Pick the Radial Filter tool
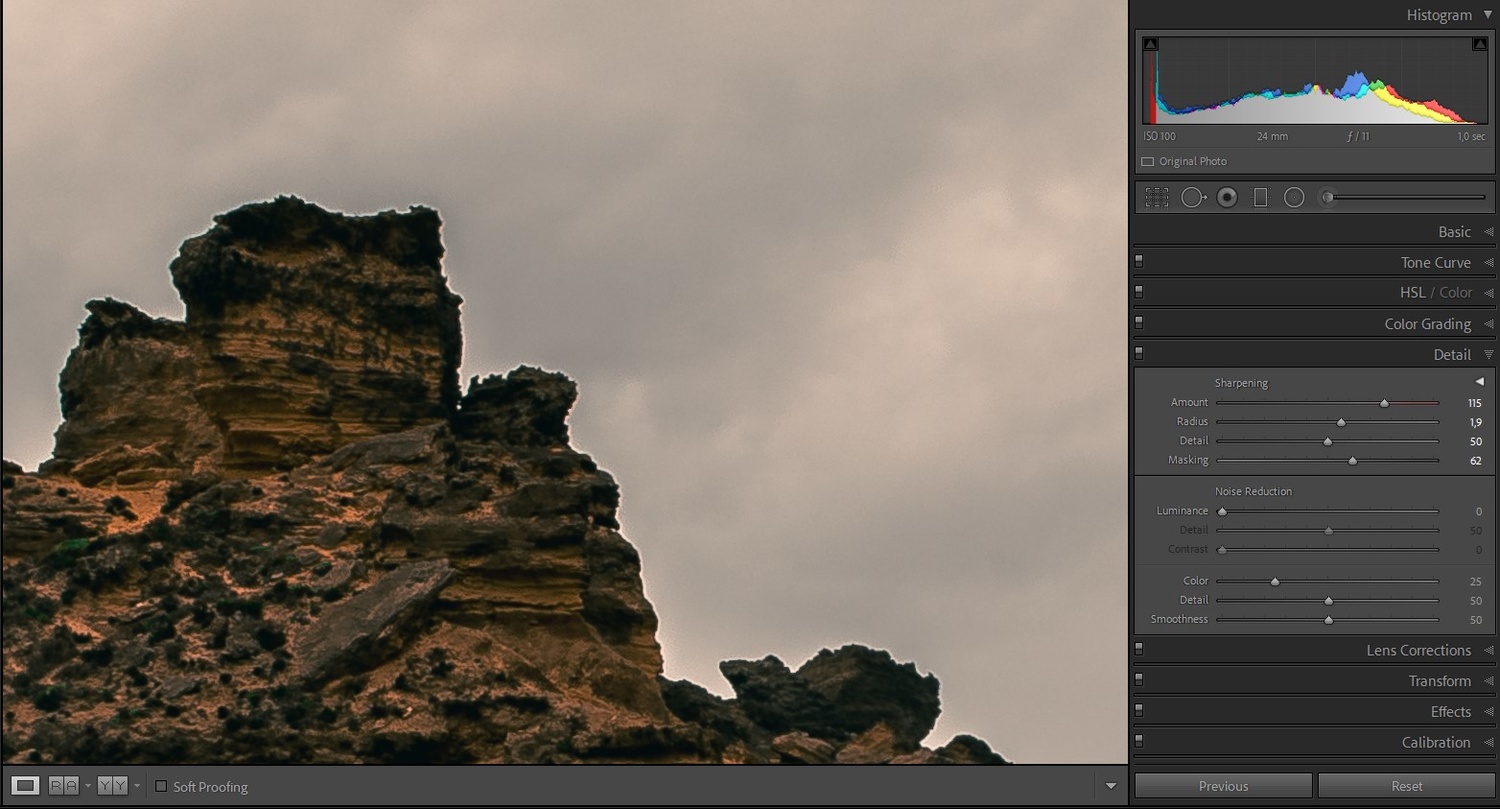The width and height of the screenshot is (1500, 809). (1294, 198)
